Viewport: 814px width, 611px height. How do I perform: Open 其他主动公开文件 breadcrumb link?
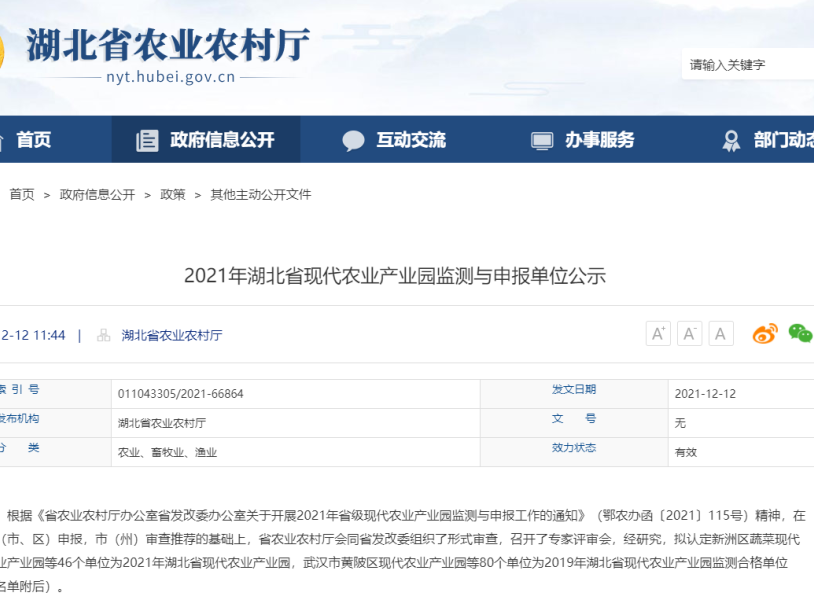click(x=260, y=195)
